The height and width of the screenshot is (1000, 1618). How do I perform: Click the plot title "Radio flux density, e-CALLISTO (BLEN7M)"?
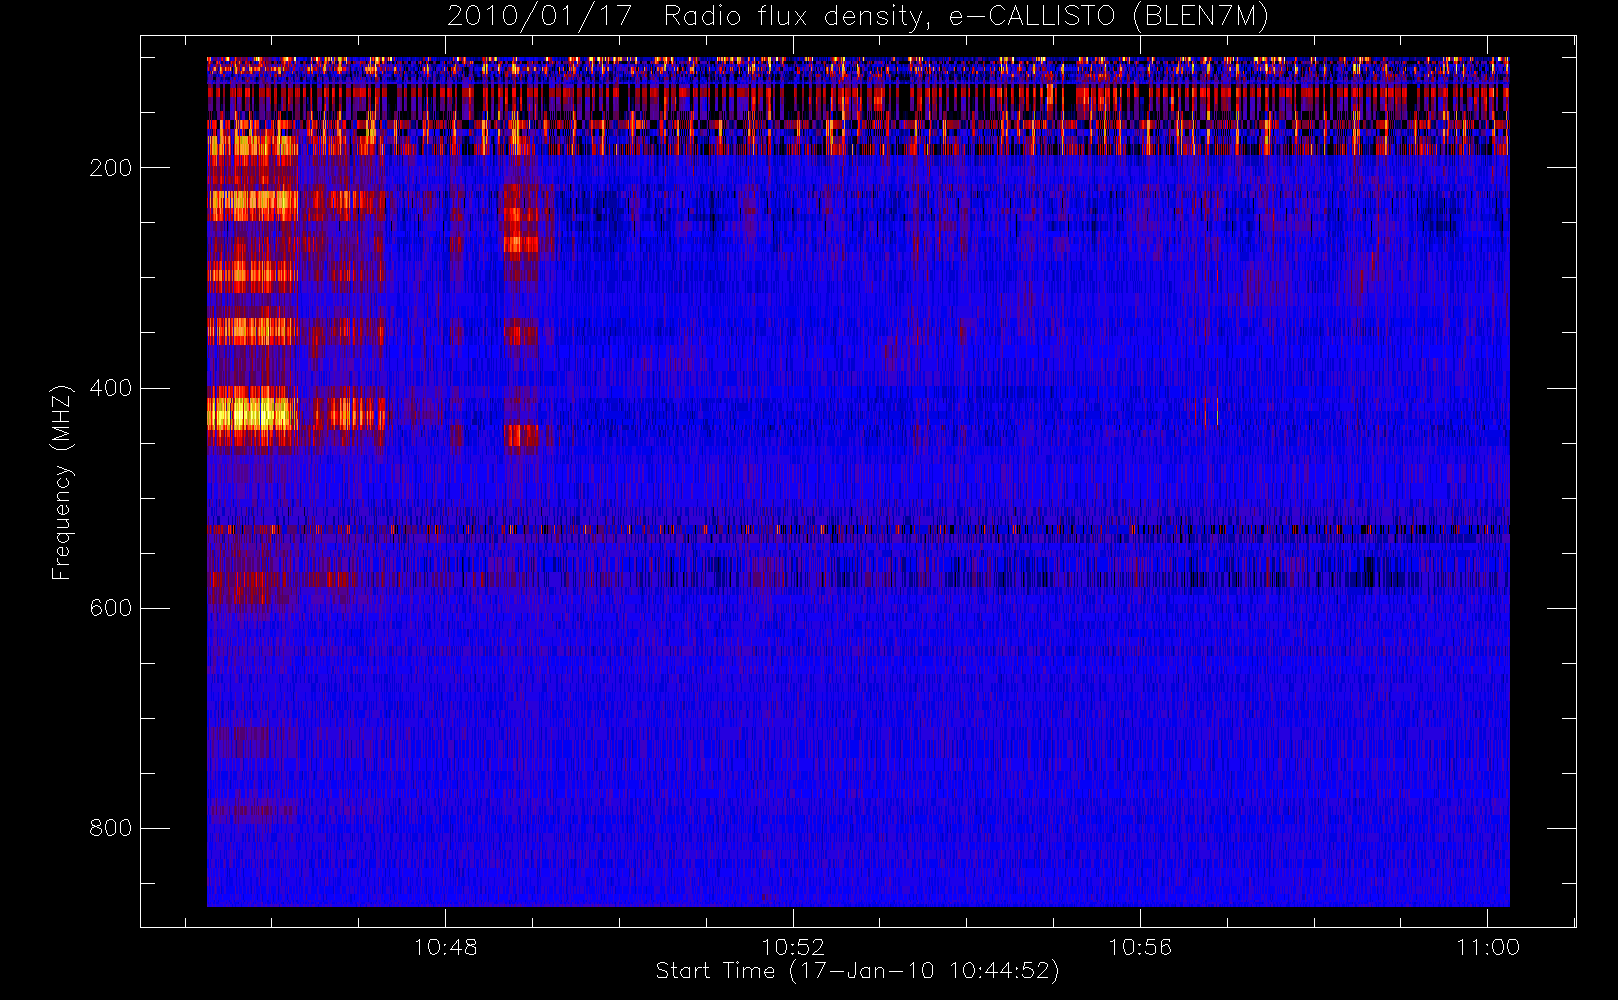coord(966,17)
